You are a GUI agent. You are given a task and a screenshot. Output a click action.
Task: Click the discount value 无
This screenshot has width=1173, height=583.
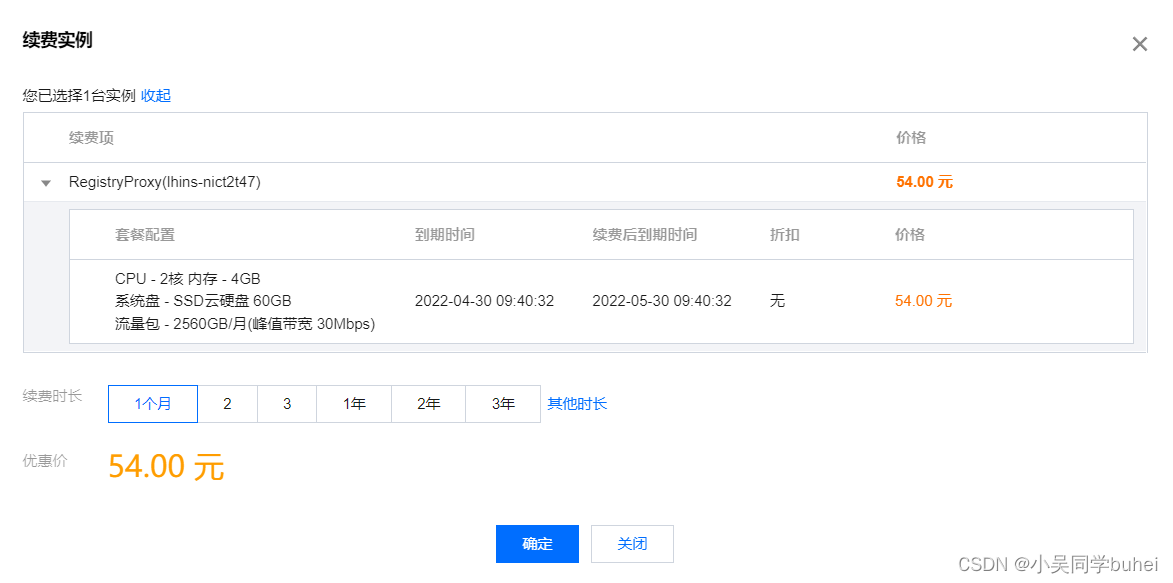[x=777, y=302]
